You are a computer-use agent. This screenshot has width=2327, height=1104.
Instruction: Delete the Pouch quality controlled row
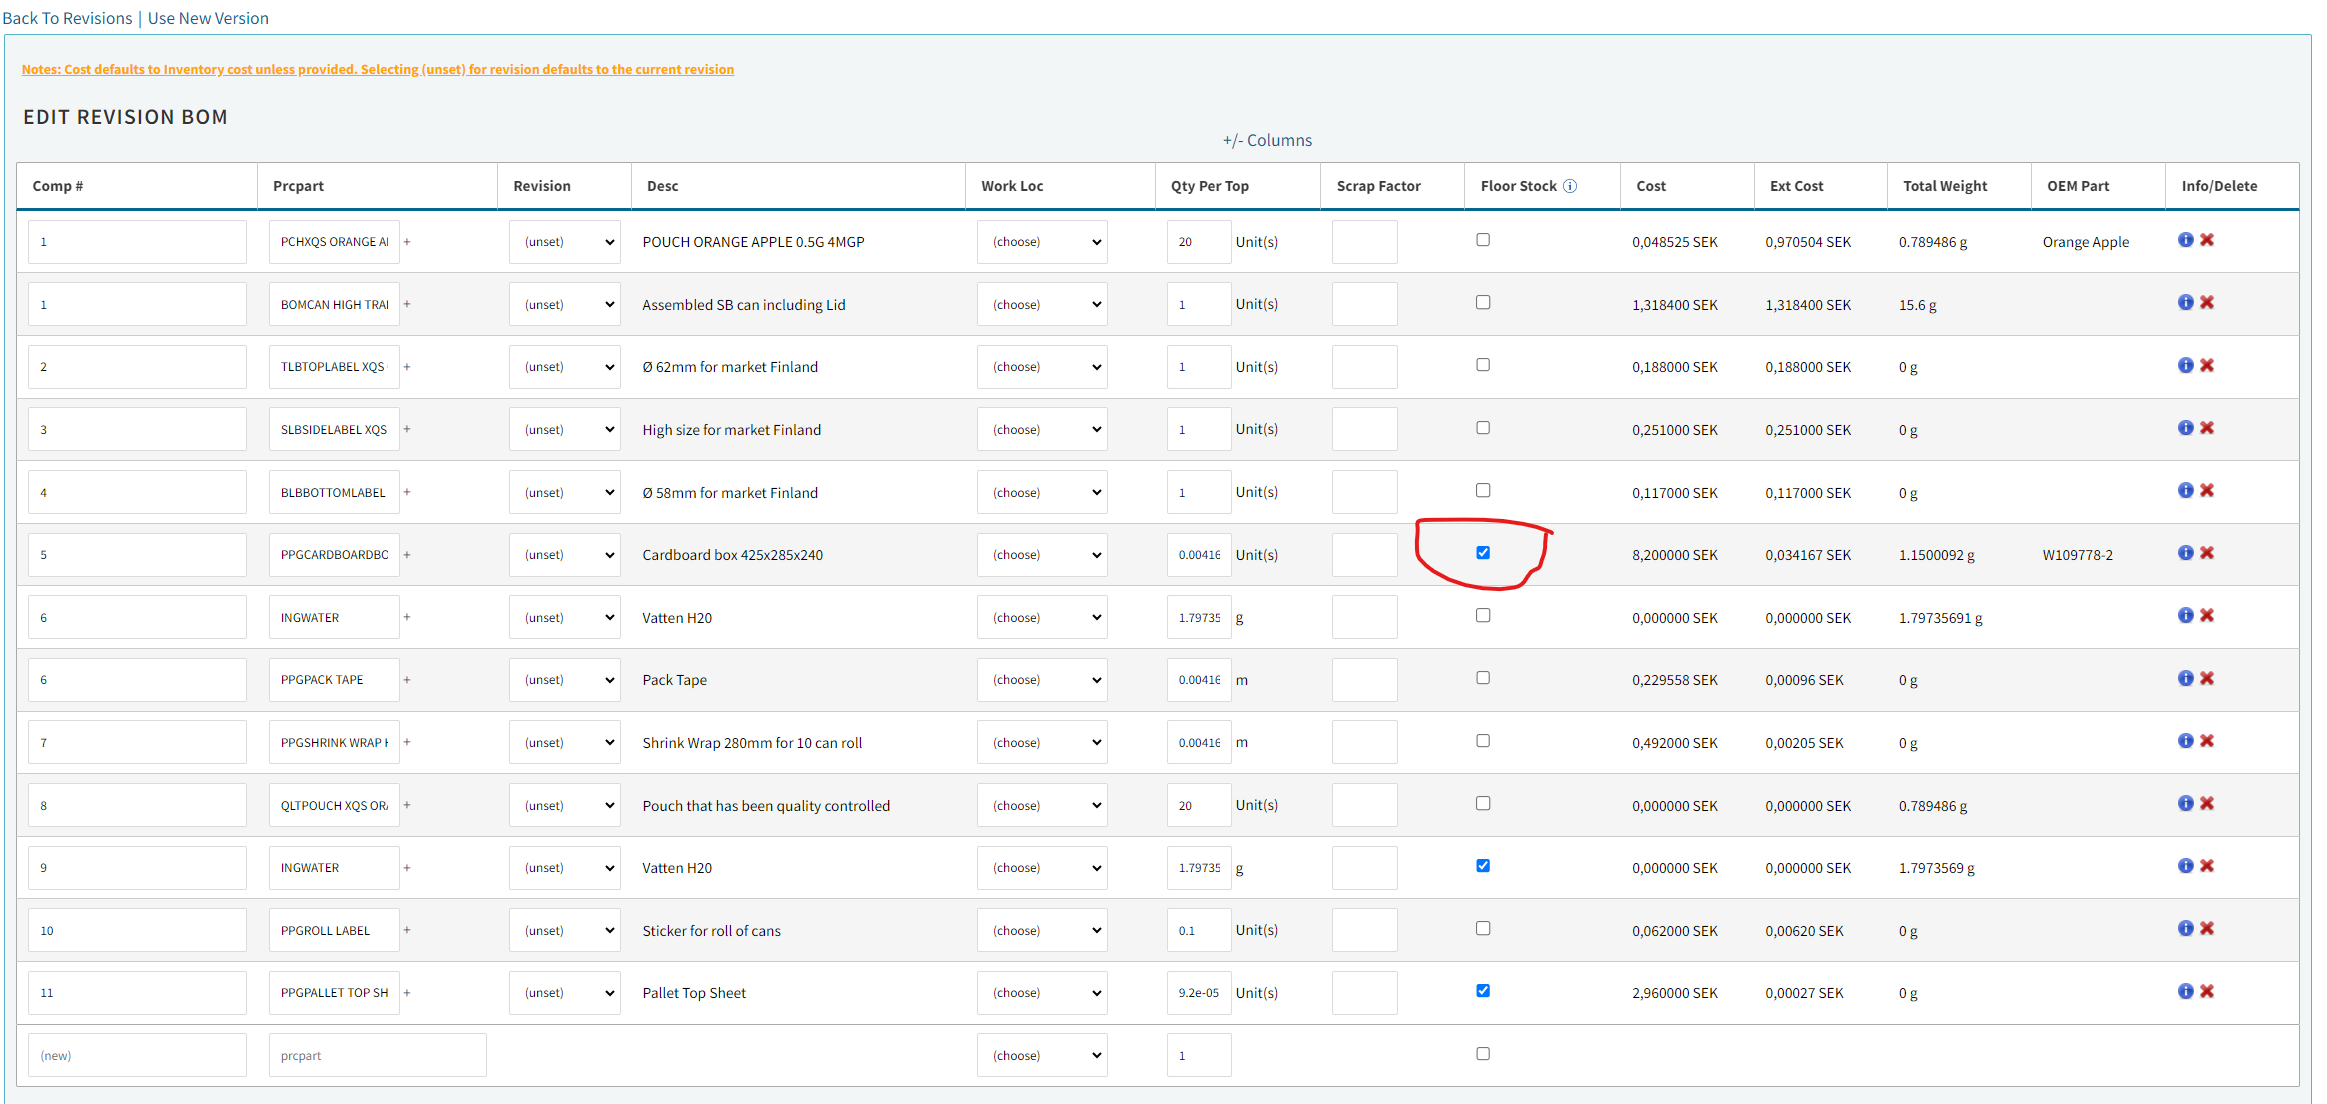point(2207,803)
